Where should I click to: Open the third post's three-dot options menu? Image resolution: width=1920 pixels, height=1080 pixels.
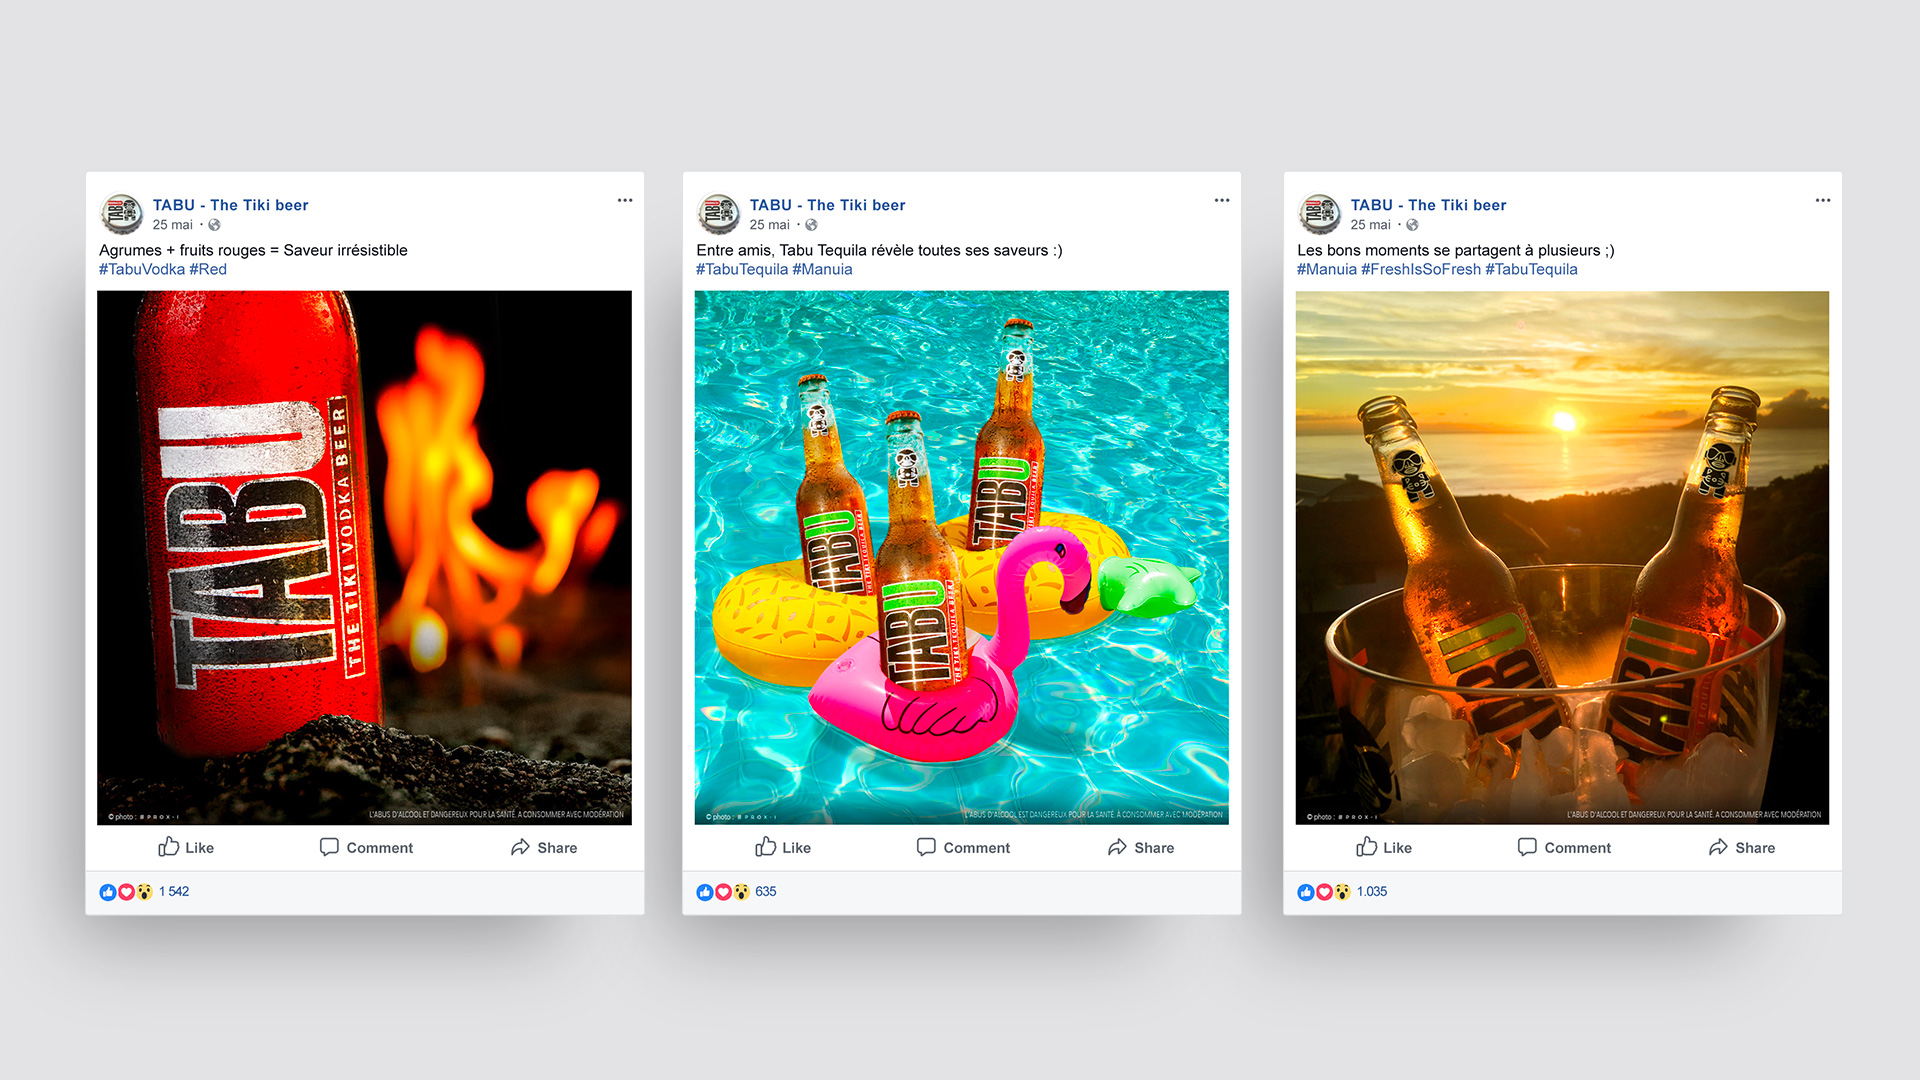point(1823,200)
